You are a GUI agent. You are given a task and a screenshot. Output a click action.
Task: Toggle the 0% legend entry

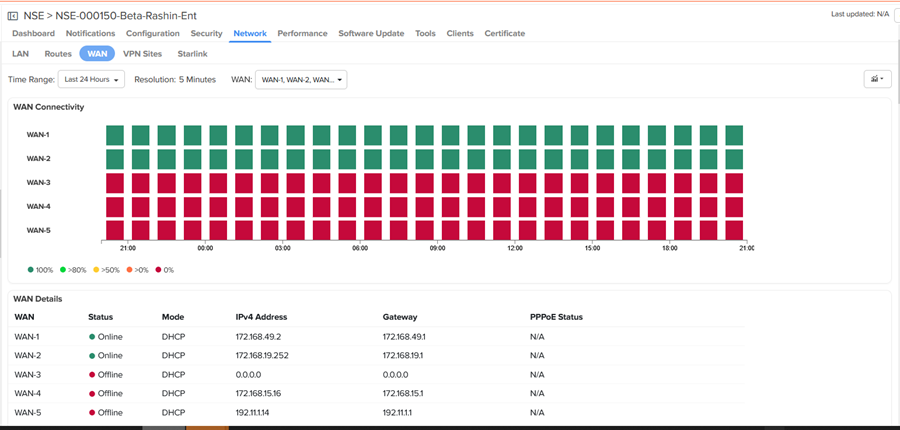click(x=162, y=270)
